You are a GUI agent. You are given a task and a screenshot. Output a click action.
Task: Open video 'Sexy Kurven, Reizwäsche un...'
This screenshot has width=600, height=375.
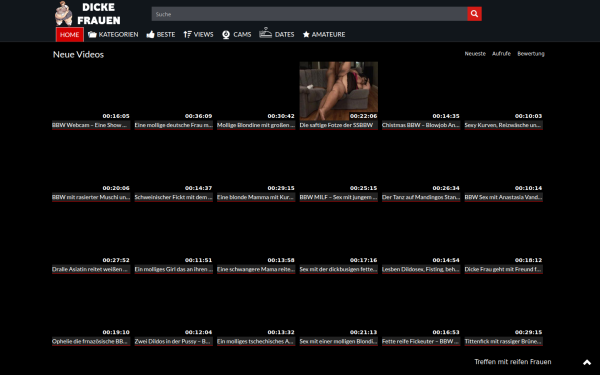point(504,125)
